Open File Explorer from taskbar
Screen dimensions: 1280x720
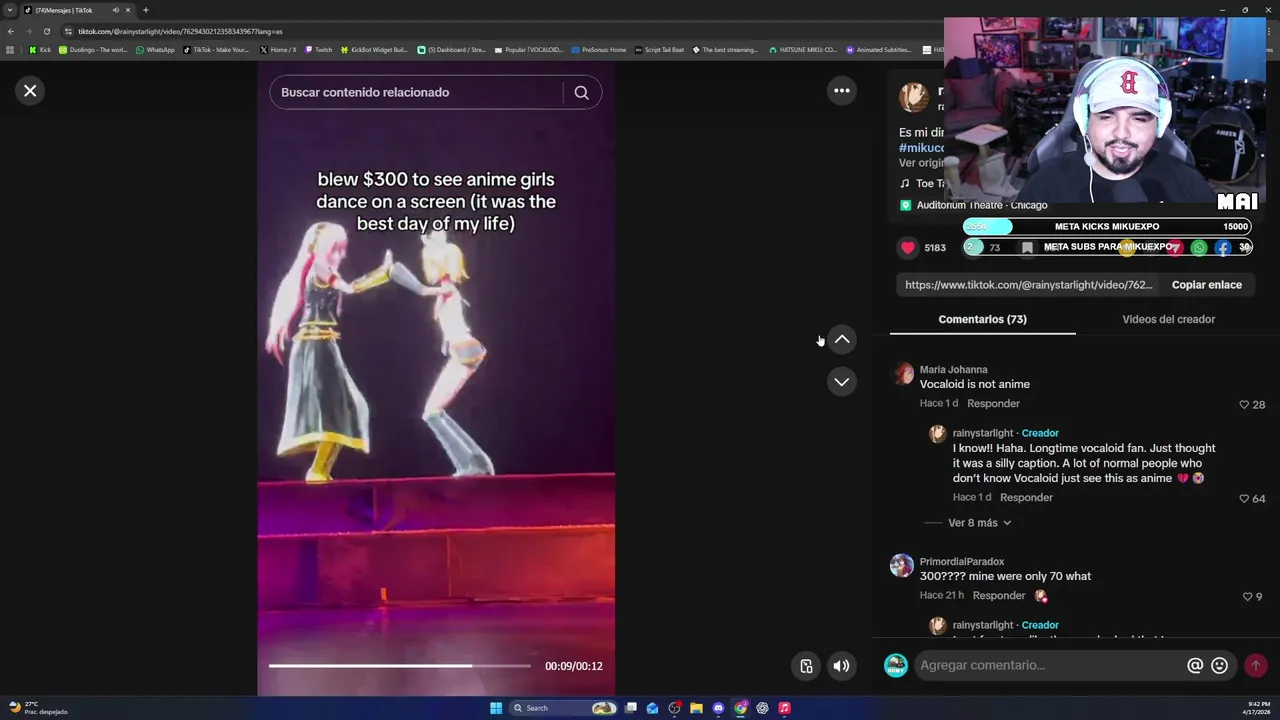point(696,708)
